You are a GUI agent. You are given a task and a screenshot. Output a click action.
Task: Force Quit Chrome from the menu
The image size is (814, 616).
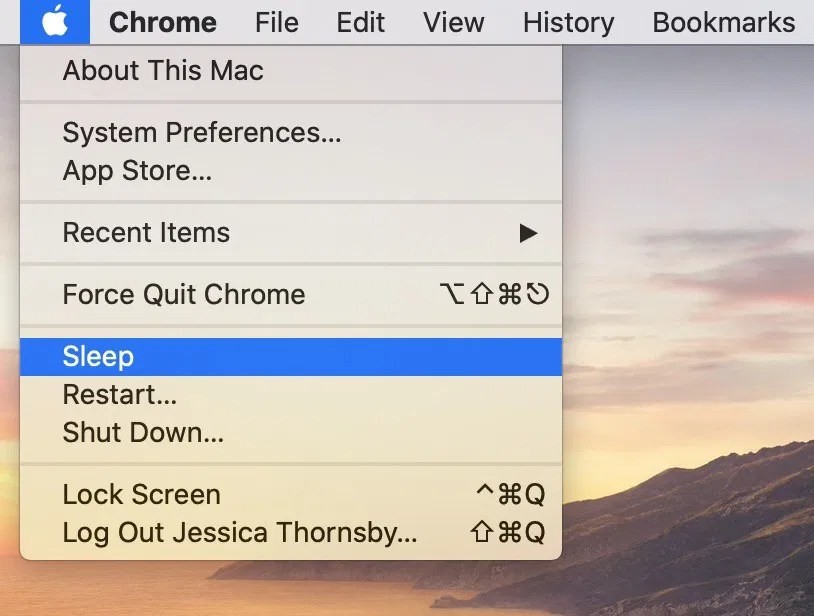tap(184, 294)
